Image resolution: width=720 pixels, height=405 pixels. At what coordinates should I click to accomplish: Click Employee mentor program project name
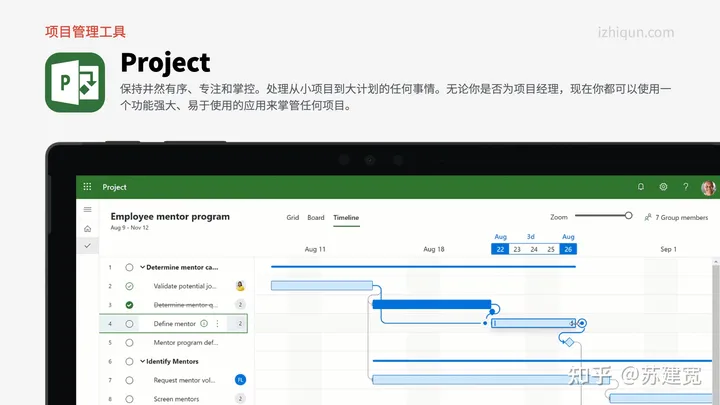click(170, 216)
